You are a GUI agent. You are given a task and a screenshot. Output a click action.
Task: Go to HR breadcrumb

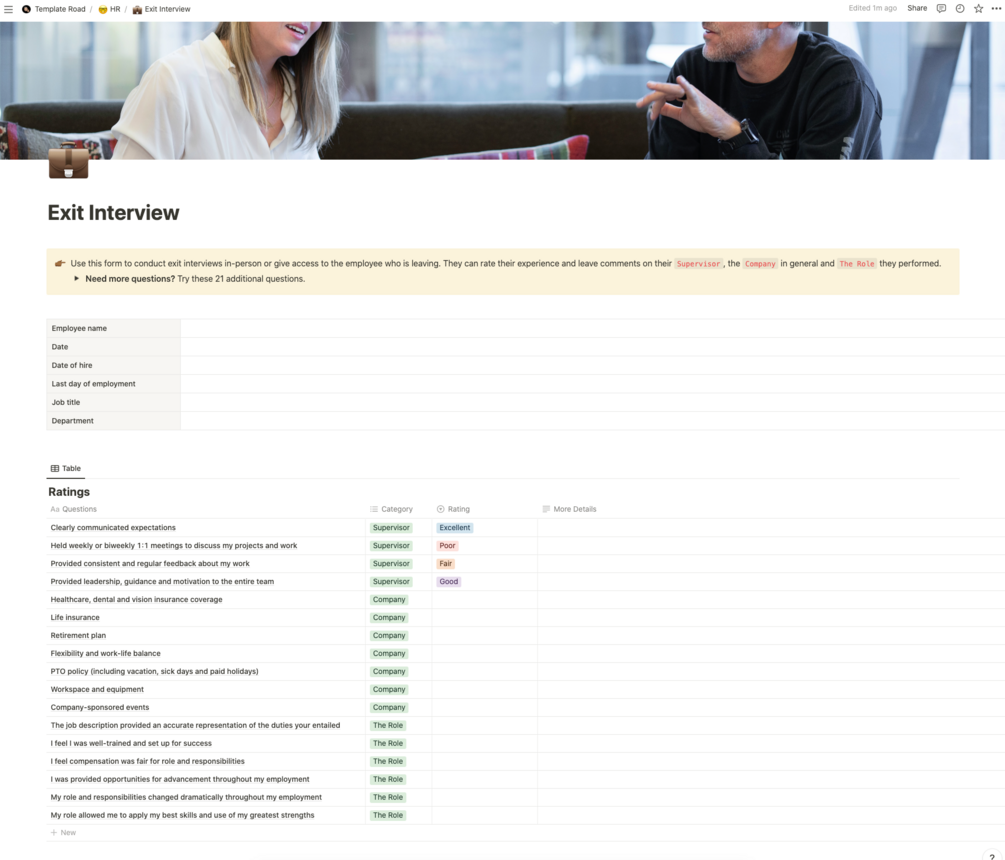110,9
